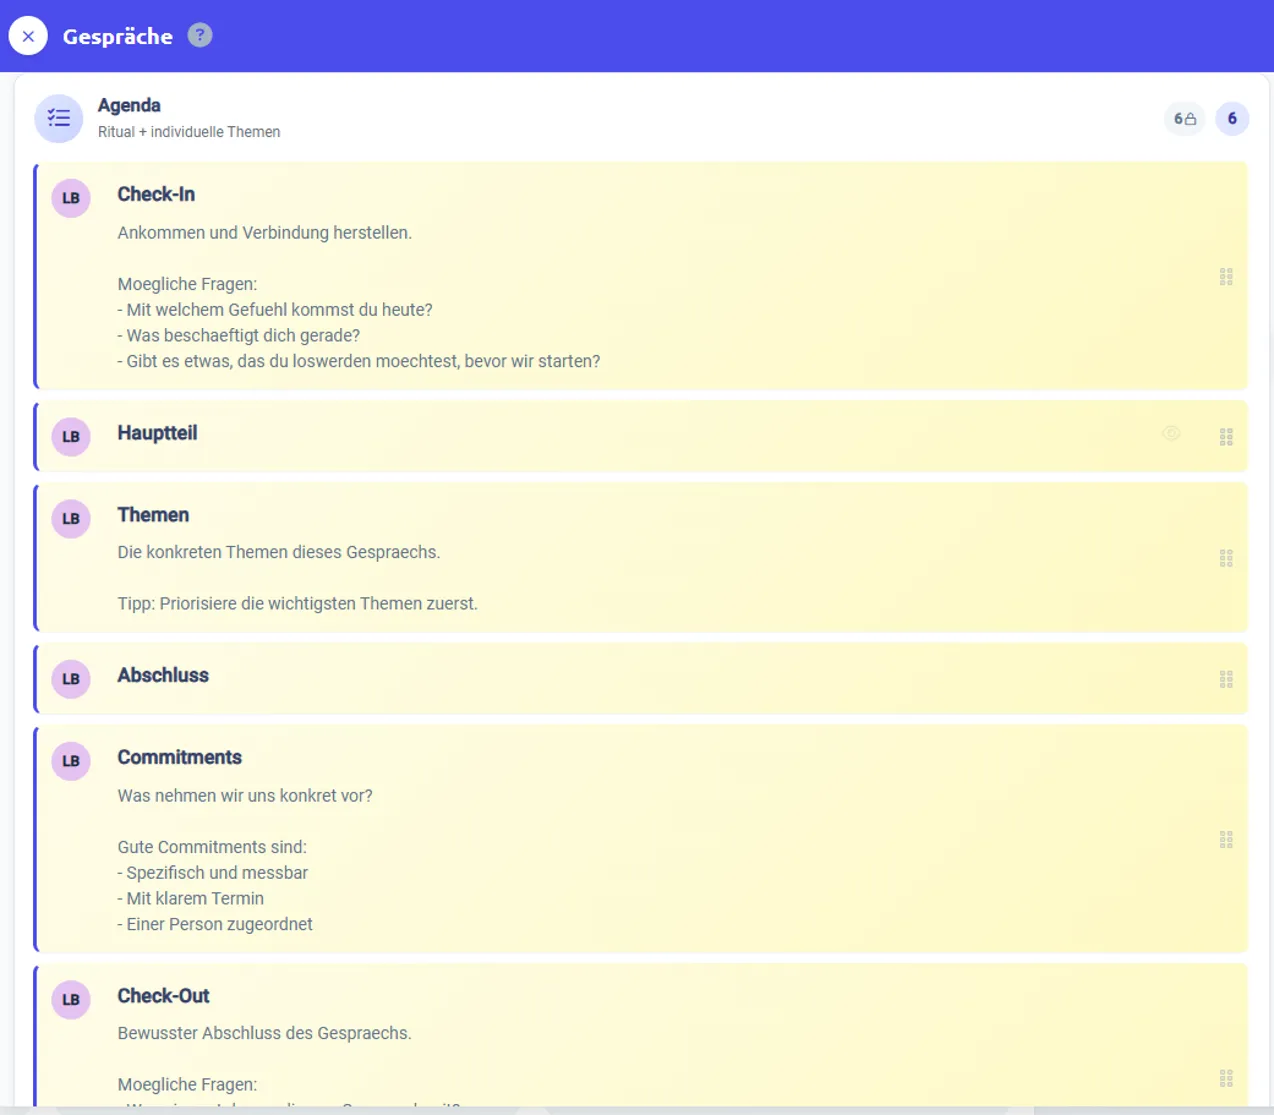Open help for Gespräche

tap(200, 35)
